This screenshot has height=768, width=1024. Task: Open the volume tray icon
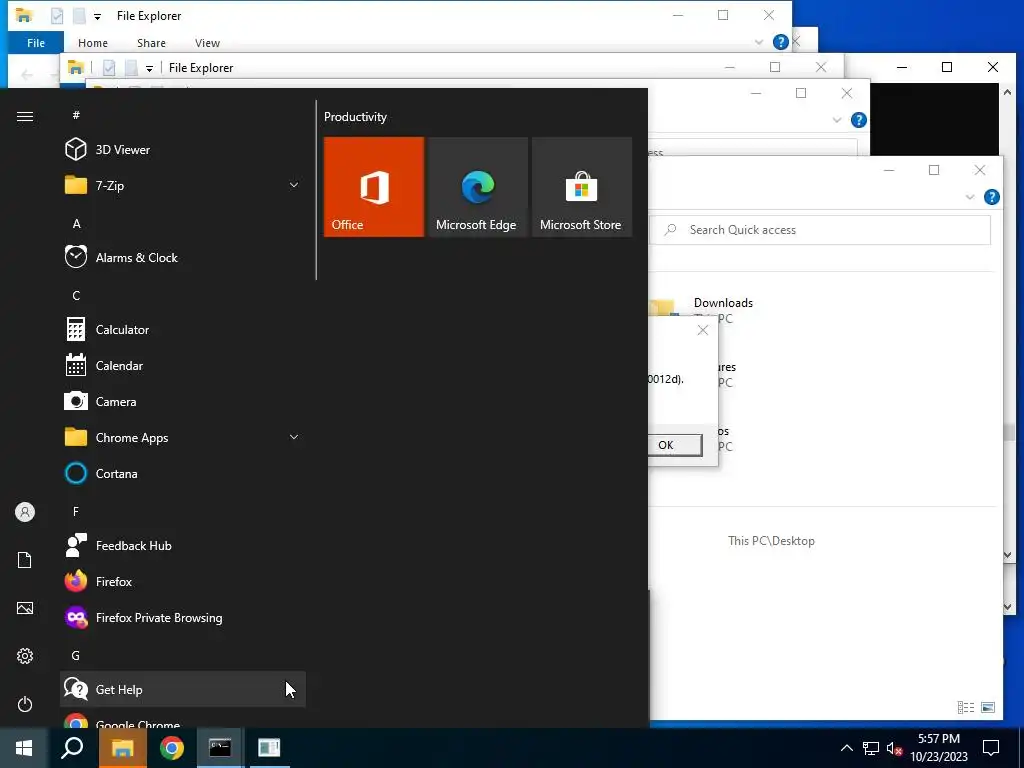click(894, 748)
